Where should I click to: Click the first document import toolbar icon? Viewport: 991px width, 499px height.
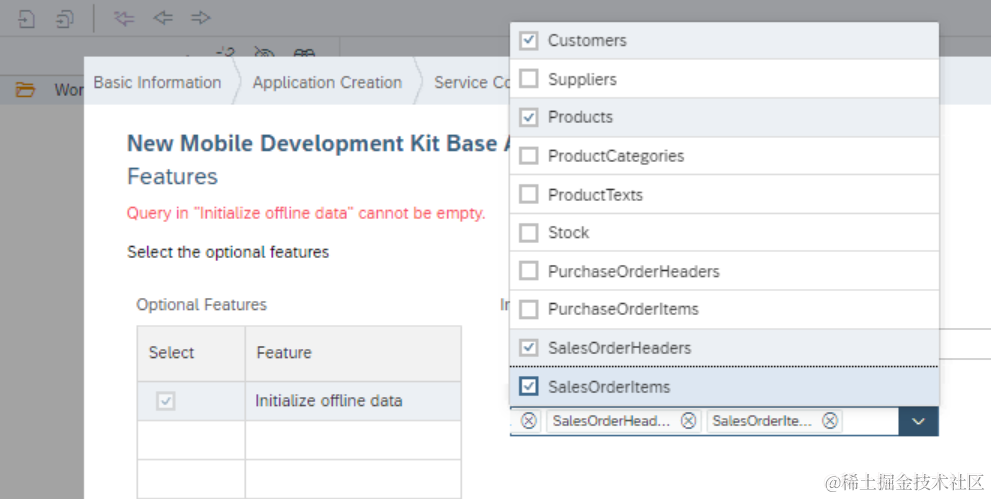pyautogui.click(x=27, y=18)
